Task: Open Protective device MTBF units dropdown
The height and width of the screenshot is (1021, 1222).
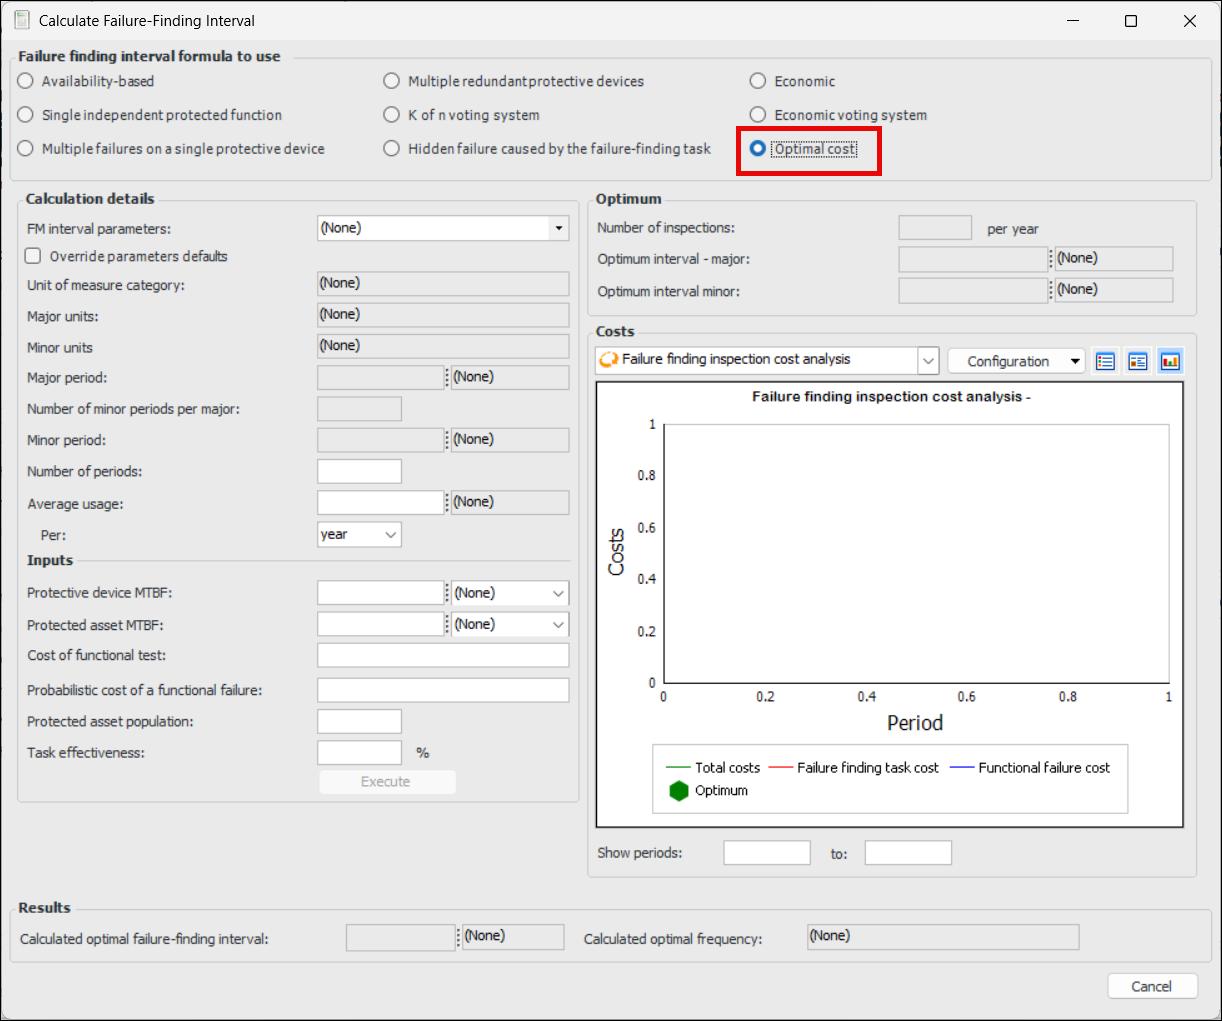Action: (x=558, y=593)
